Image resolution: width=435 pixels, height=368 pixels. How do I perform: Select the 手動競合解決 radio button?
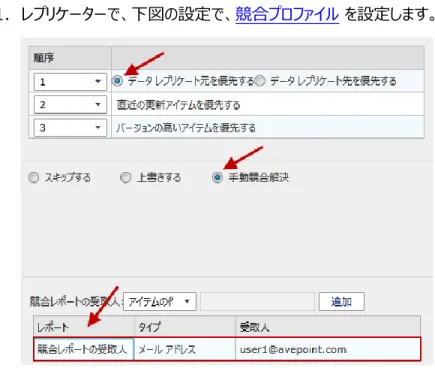pyautogui.click(x=217, y=177)
